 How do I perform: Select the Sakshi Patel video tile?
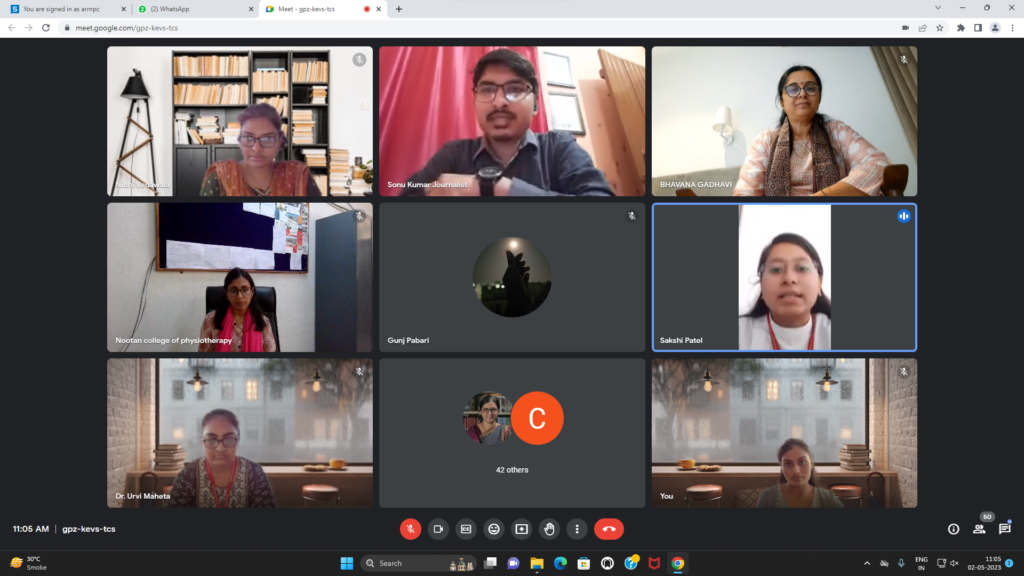pyautogui.click(x=784, y=278)
